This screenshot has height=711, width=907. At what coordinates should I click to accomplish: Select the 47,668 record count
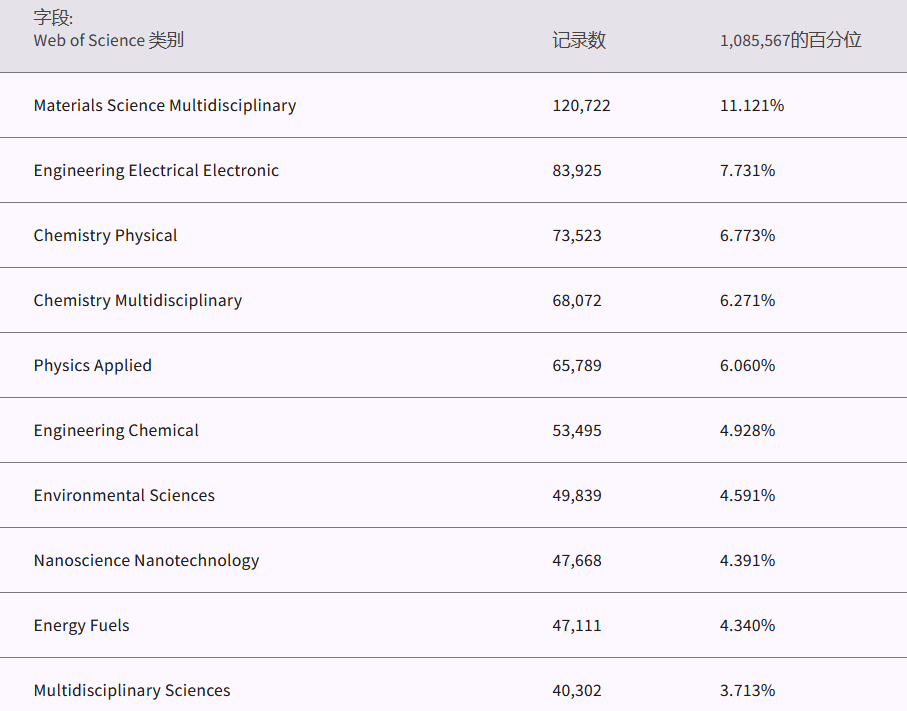(577, 560)
